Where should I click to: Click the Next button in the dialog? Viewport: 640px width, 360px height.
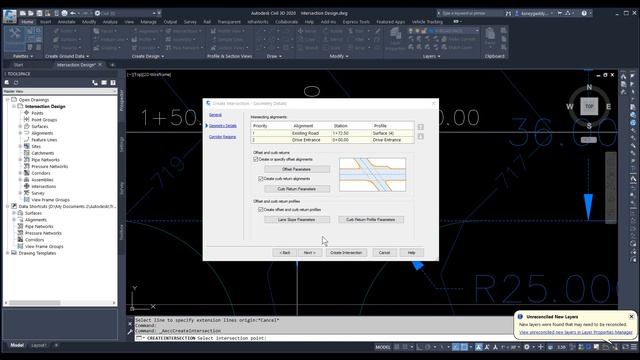[x=309, y=253]
